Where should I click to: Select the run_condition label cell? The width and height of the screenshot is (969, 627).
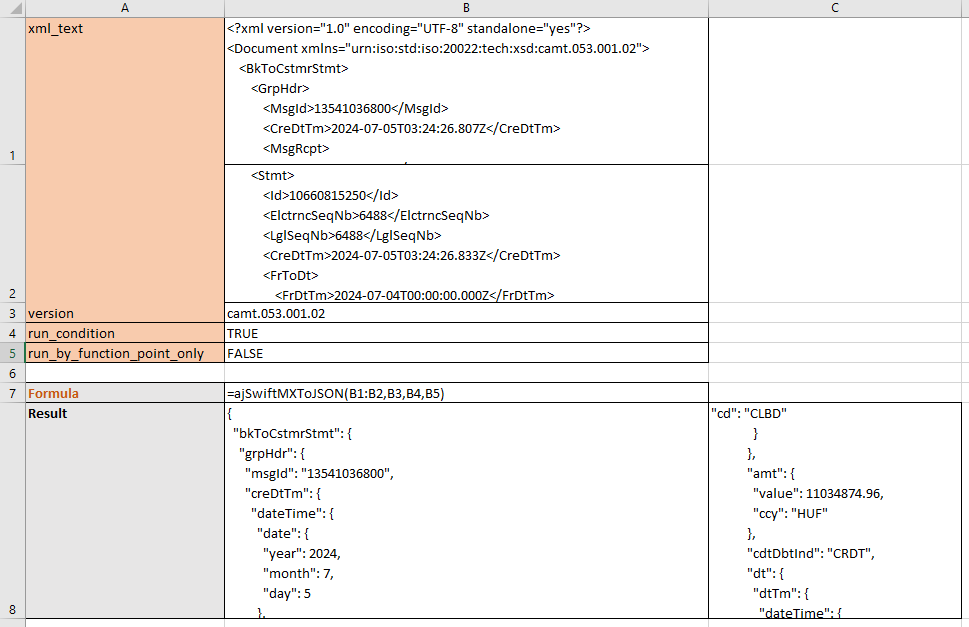tap(124, 333)
